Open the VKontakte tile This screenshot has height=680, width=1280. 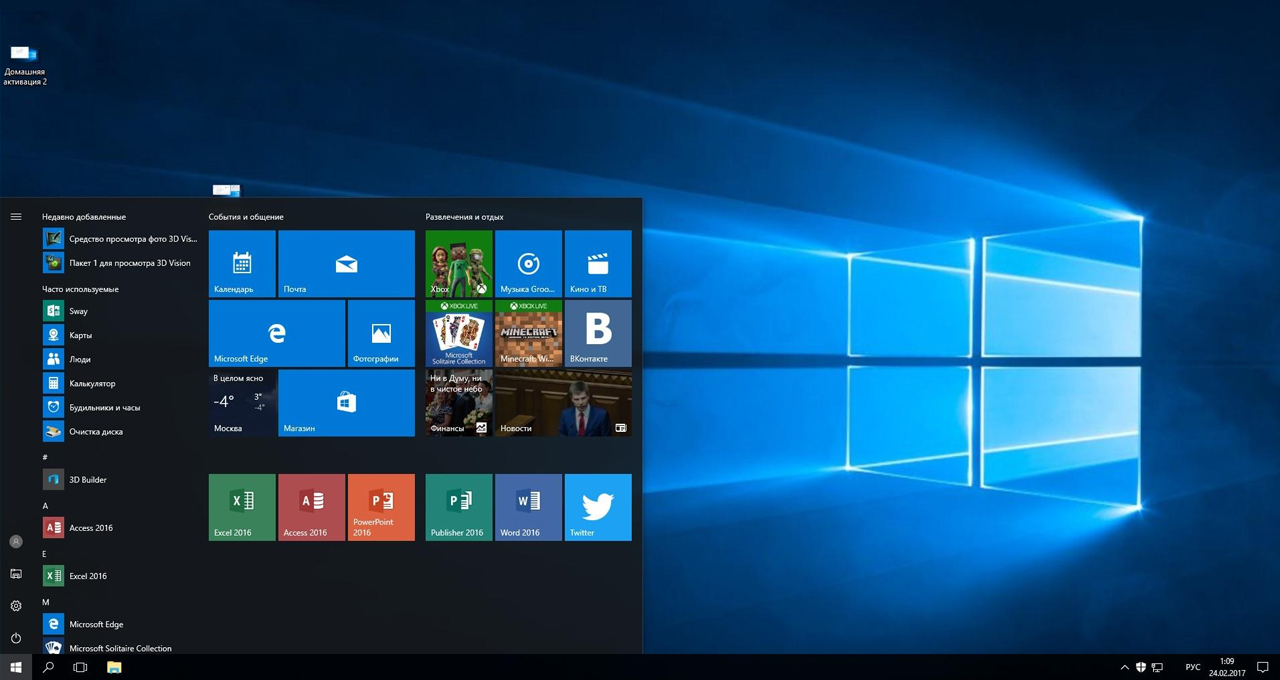[x=598, y=333]
